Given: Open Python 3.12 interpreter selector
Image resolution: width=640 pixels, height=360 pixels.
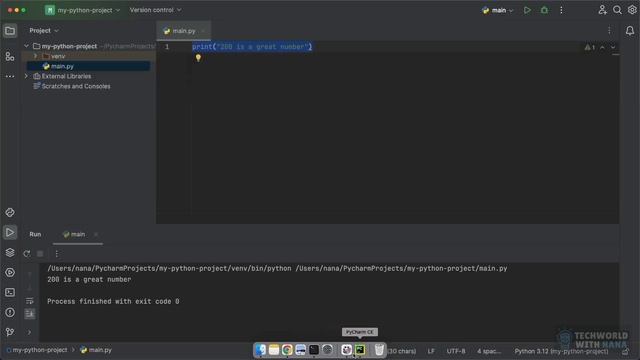Looking at the screenshot, I should tap(561, 351).
